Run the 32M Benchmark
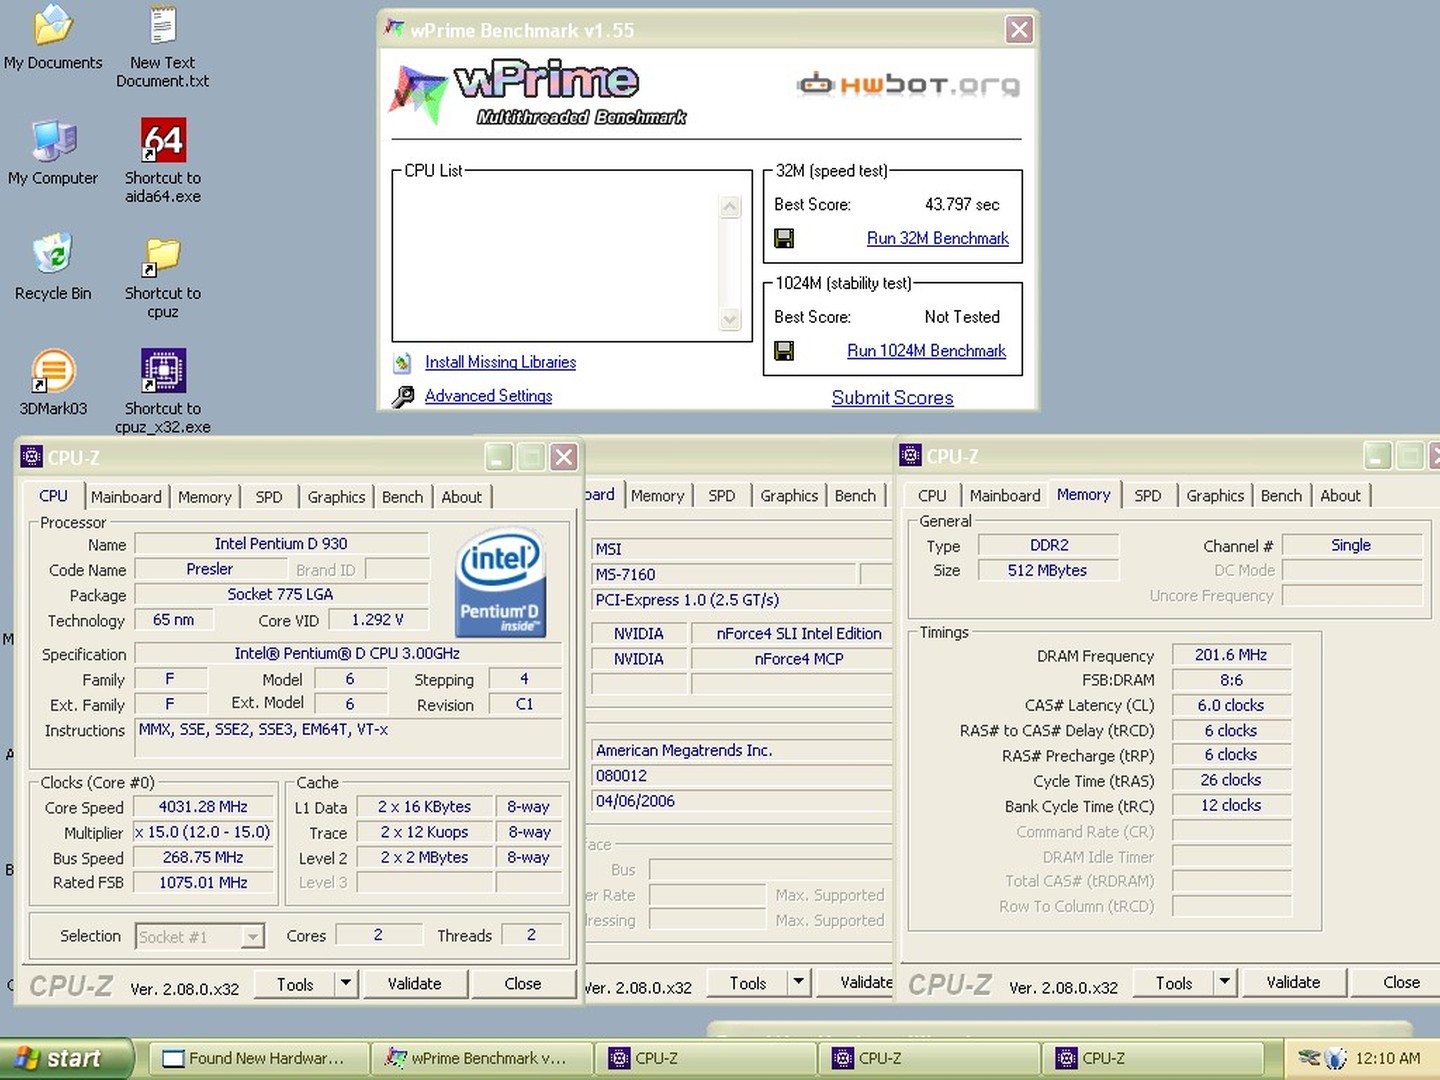The width and height of the screenshot is (1440, 1080). coord(937,238)
